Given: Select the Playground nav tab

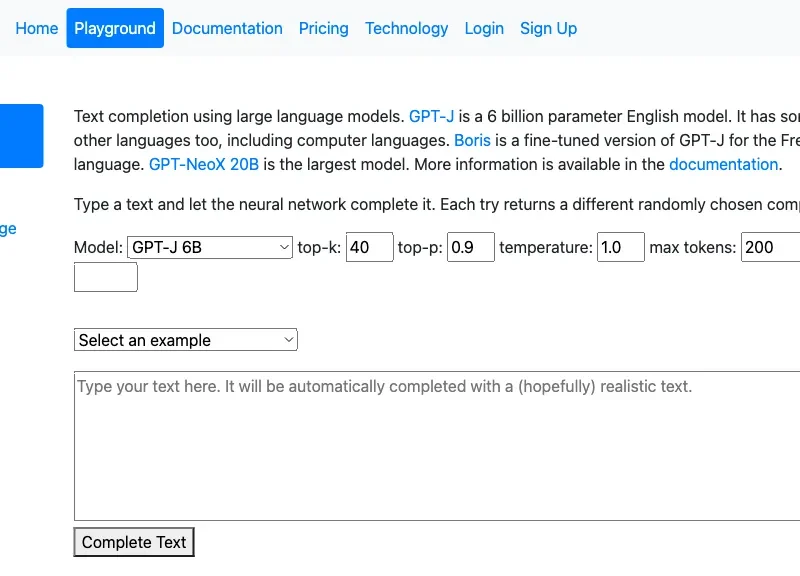Looking at the screenshot, I should point(115,28).
